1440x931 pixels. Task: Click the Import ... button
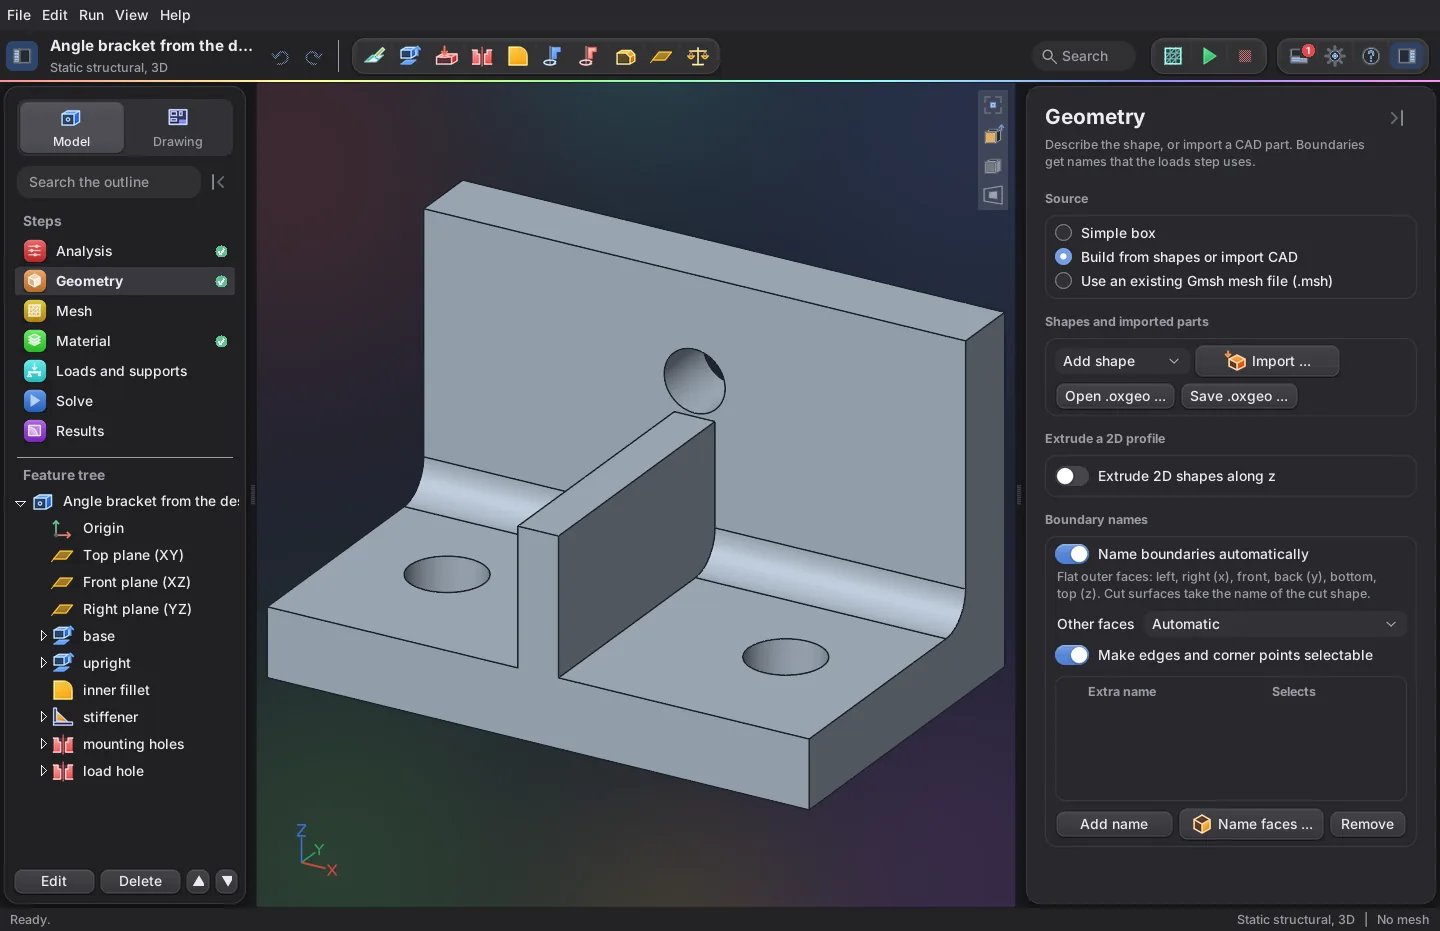pos(1267,361)
